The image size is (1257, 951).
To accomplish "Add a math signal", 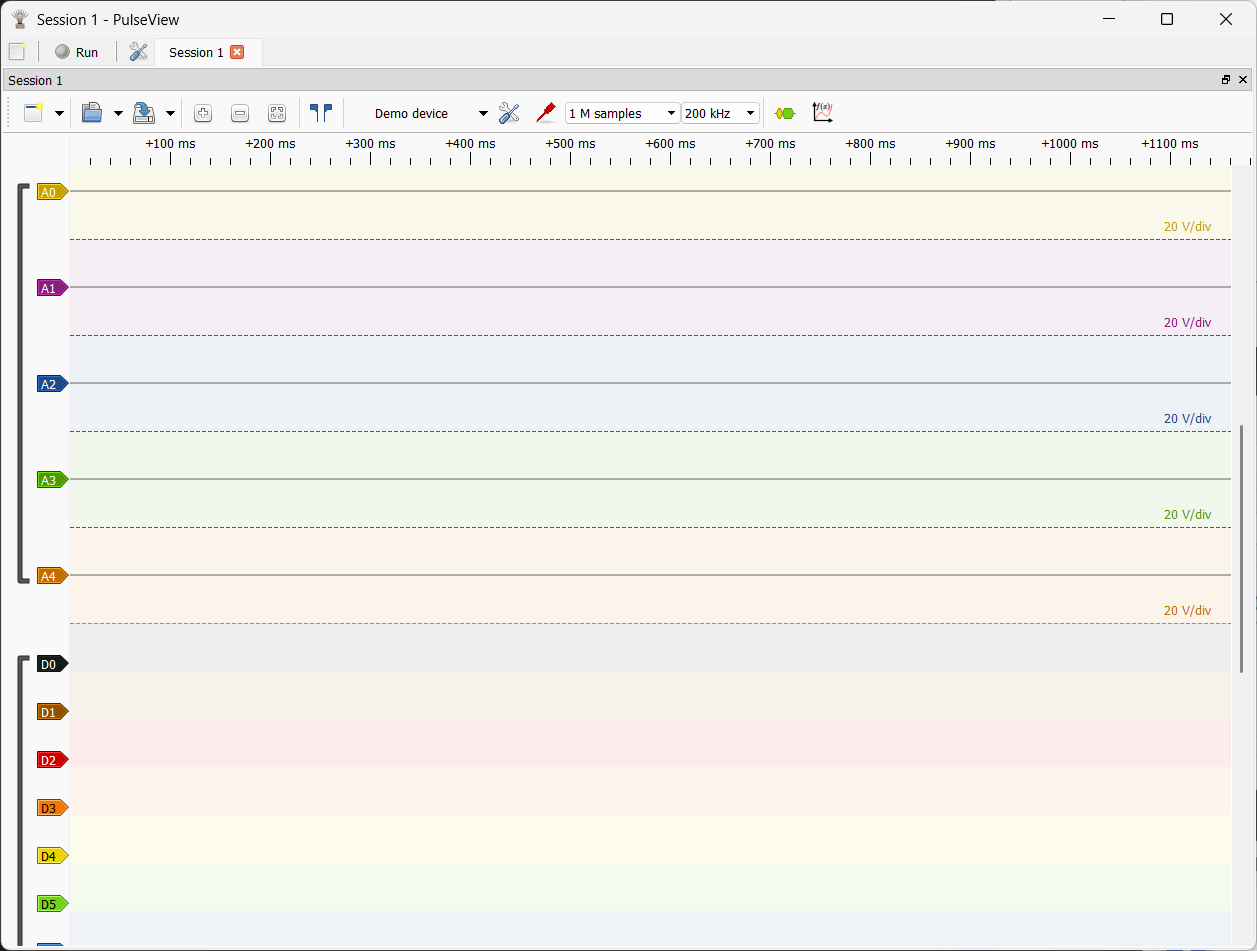I will click(822, 113).
